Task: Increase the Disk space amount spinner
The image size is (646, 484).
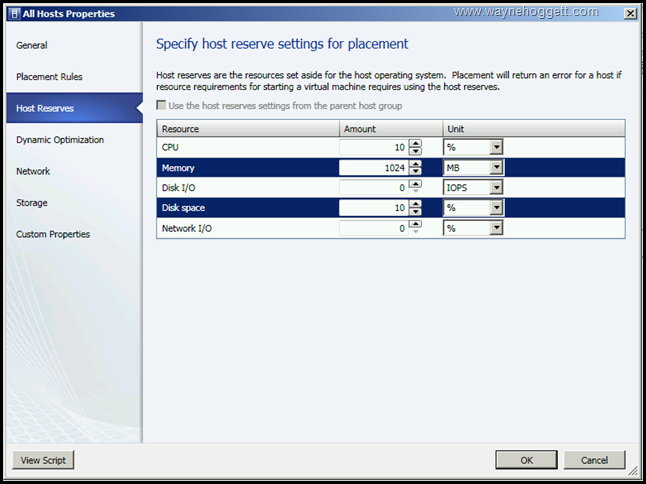Action: [416, 204]
